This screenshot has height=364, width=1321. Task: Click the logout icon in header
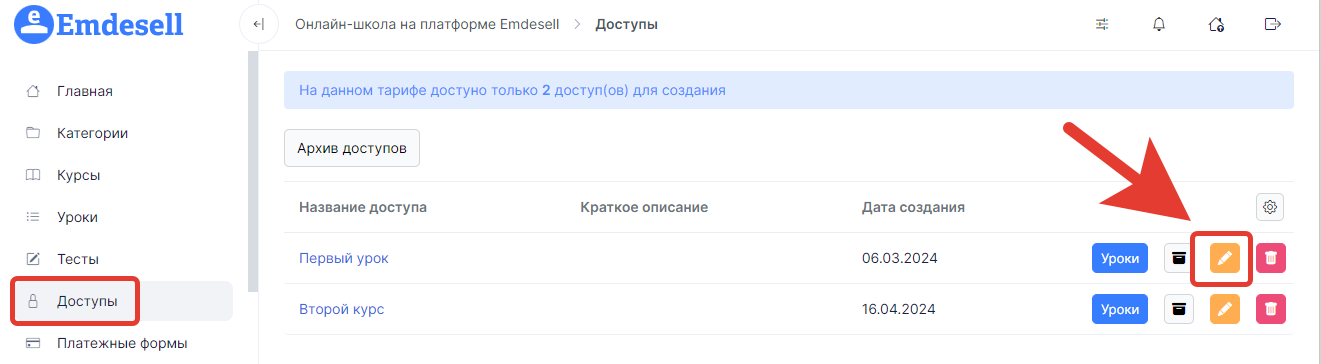point(1273,24)
